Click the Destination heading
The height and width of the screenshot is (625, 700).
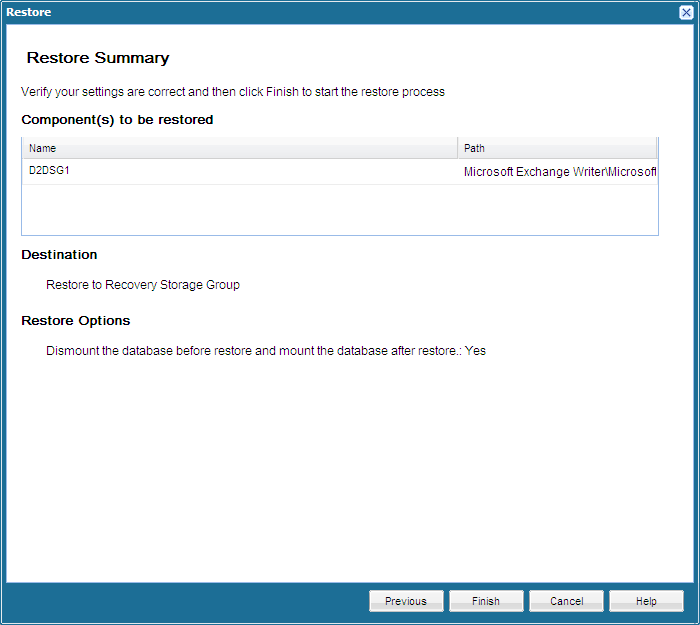click(59, 254)
